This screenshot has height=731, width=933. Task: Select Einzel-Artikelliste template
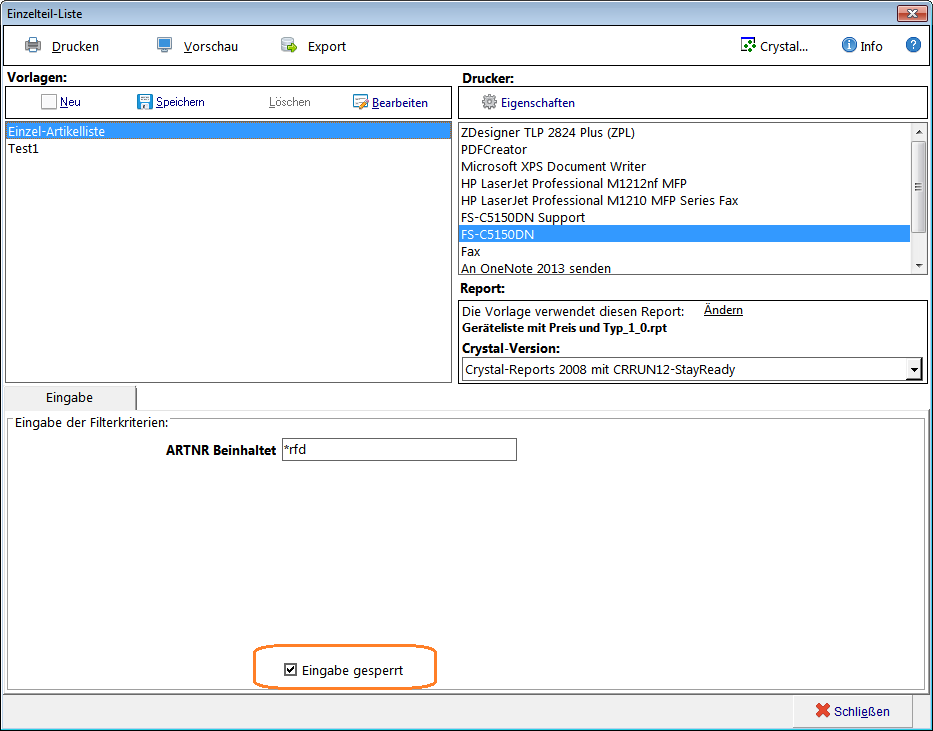click(x=228, y=131)
